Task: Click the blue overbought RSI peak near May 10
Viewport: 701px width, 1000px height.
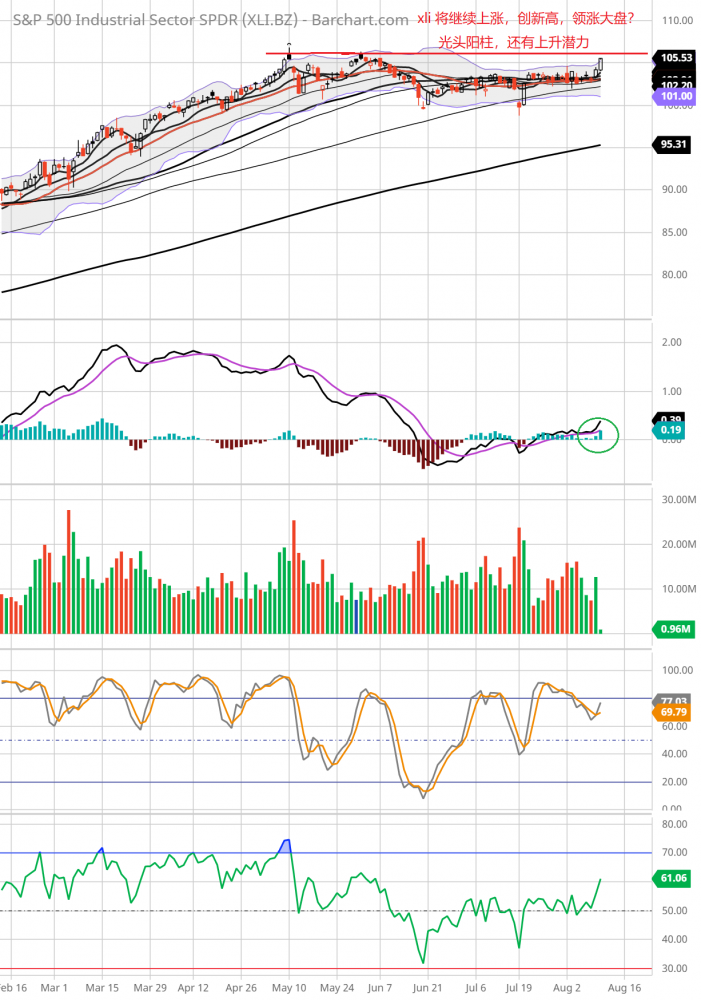Action: tap(286, 845)
